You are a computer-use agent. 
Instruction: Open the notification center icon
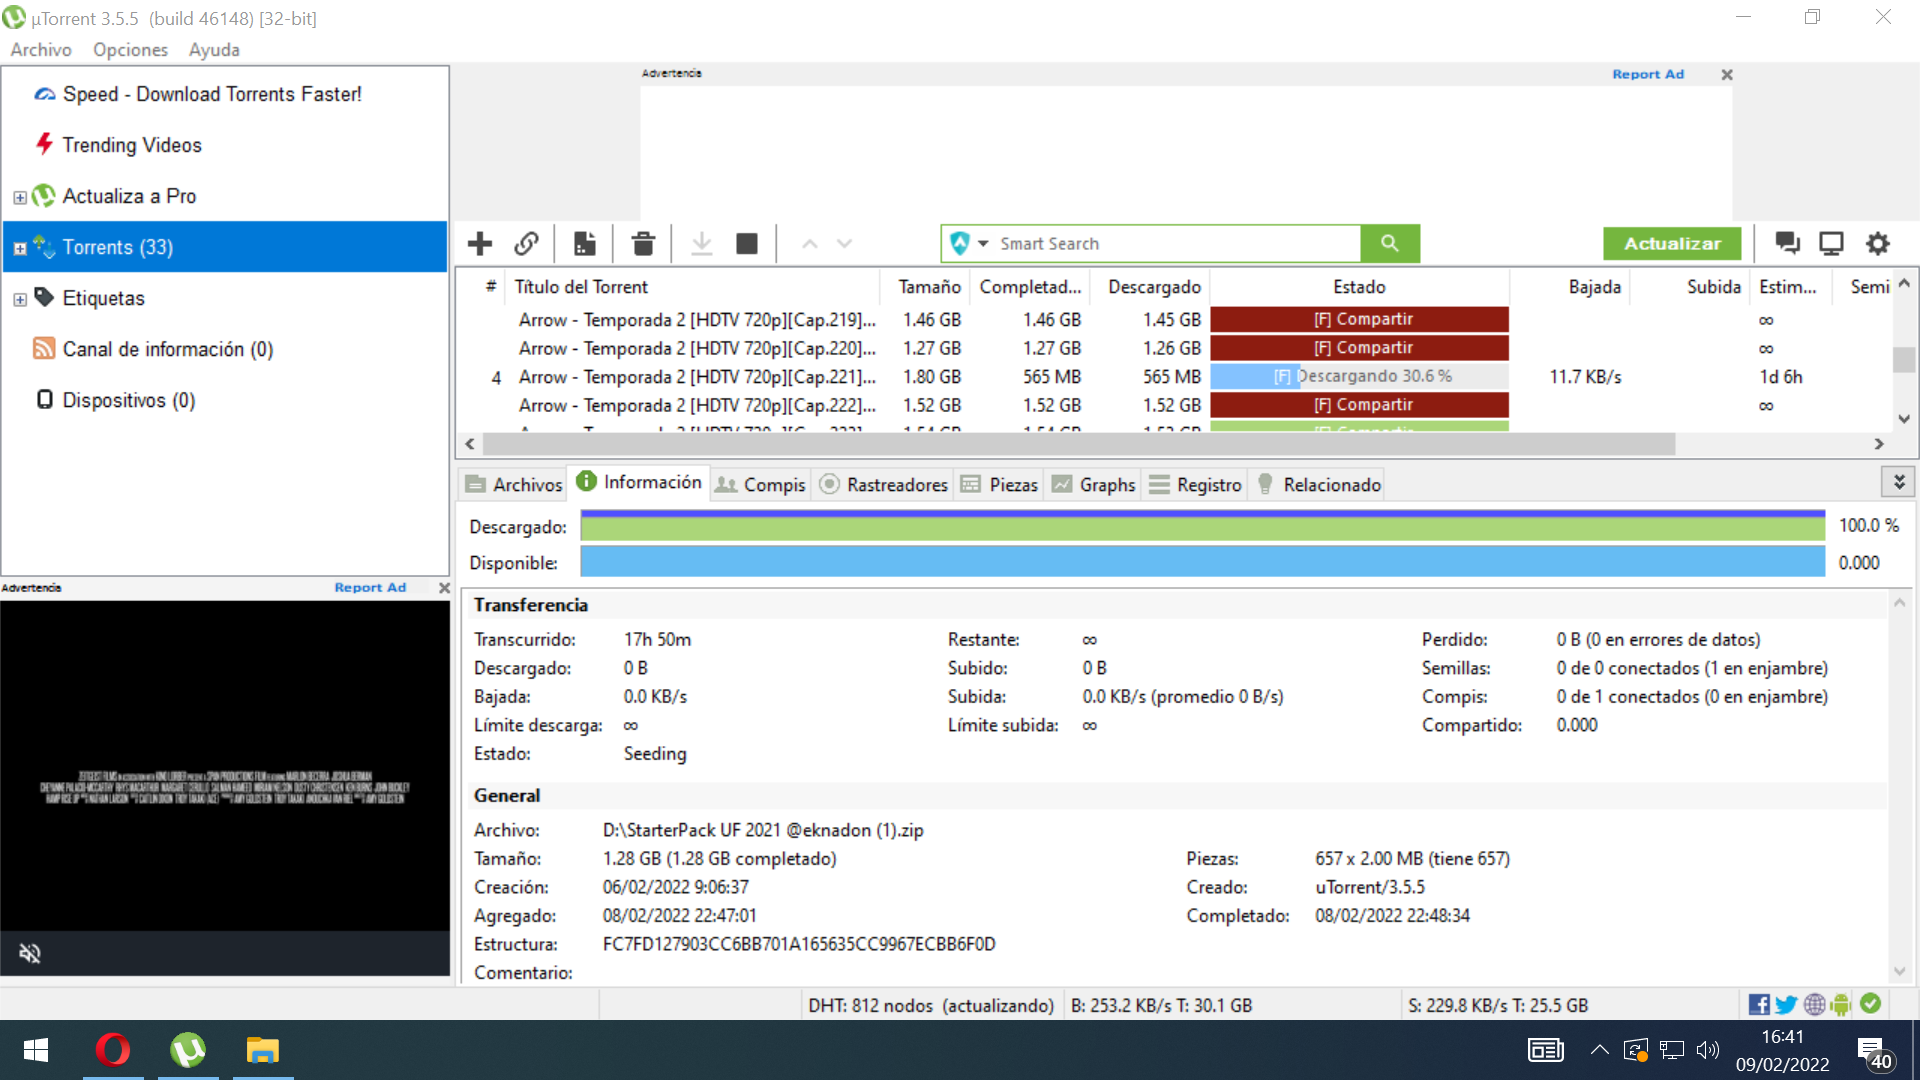pyautogui.click(x=1874, y=1051)
